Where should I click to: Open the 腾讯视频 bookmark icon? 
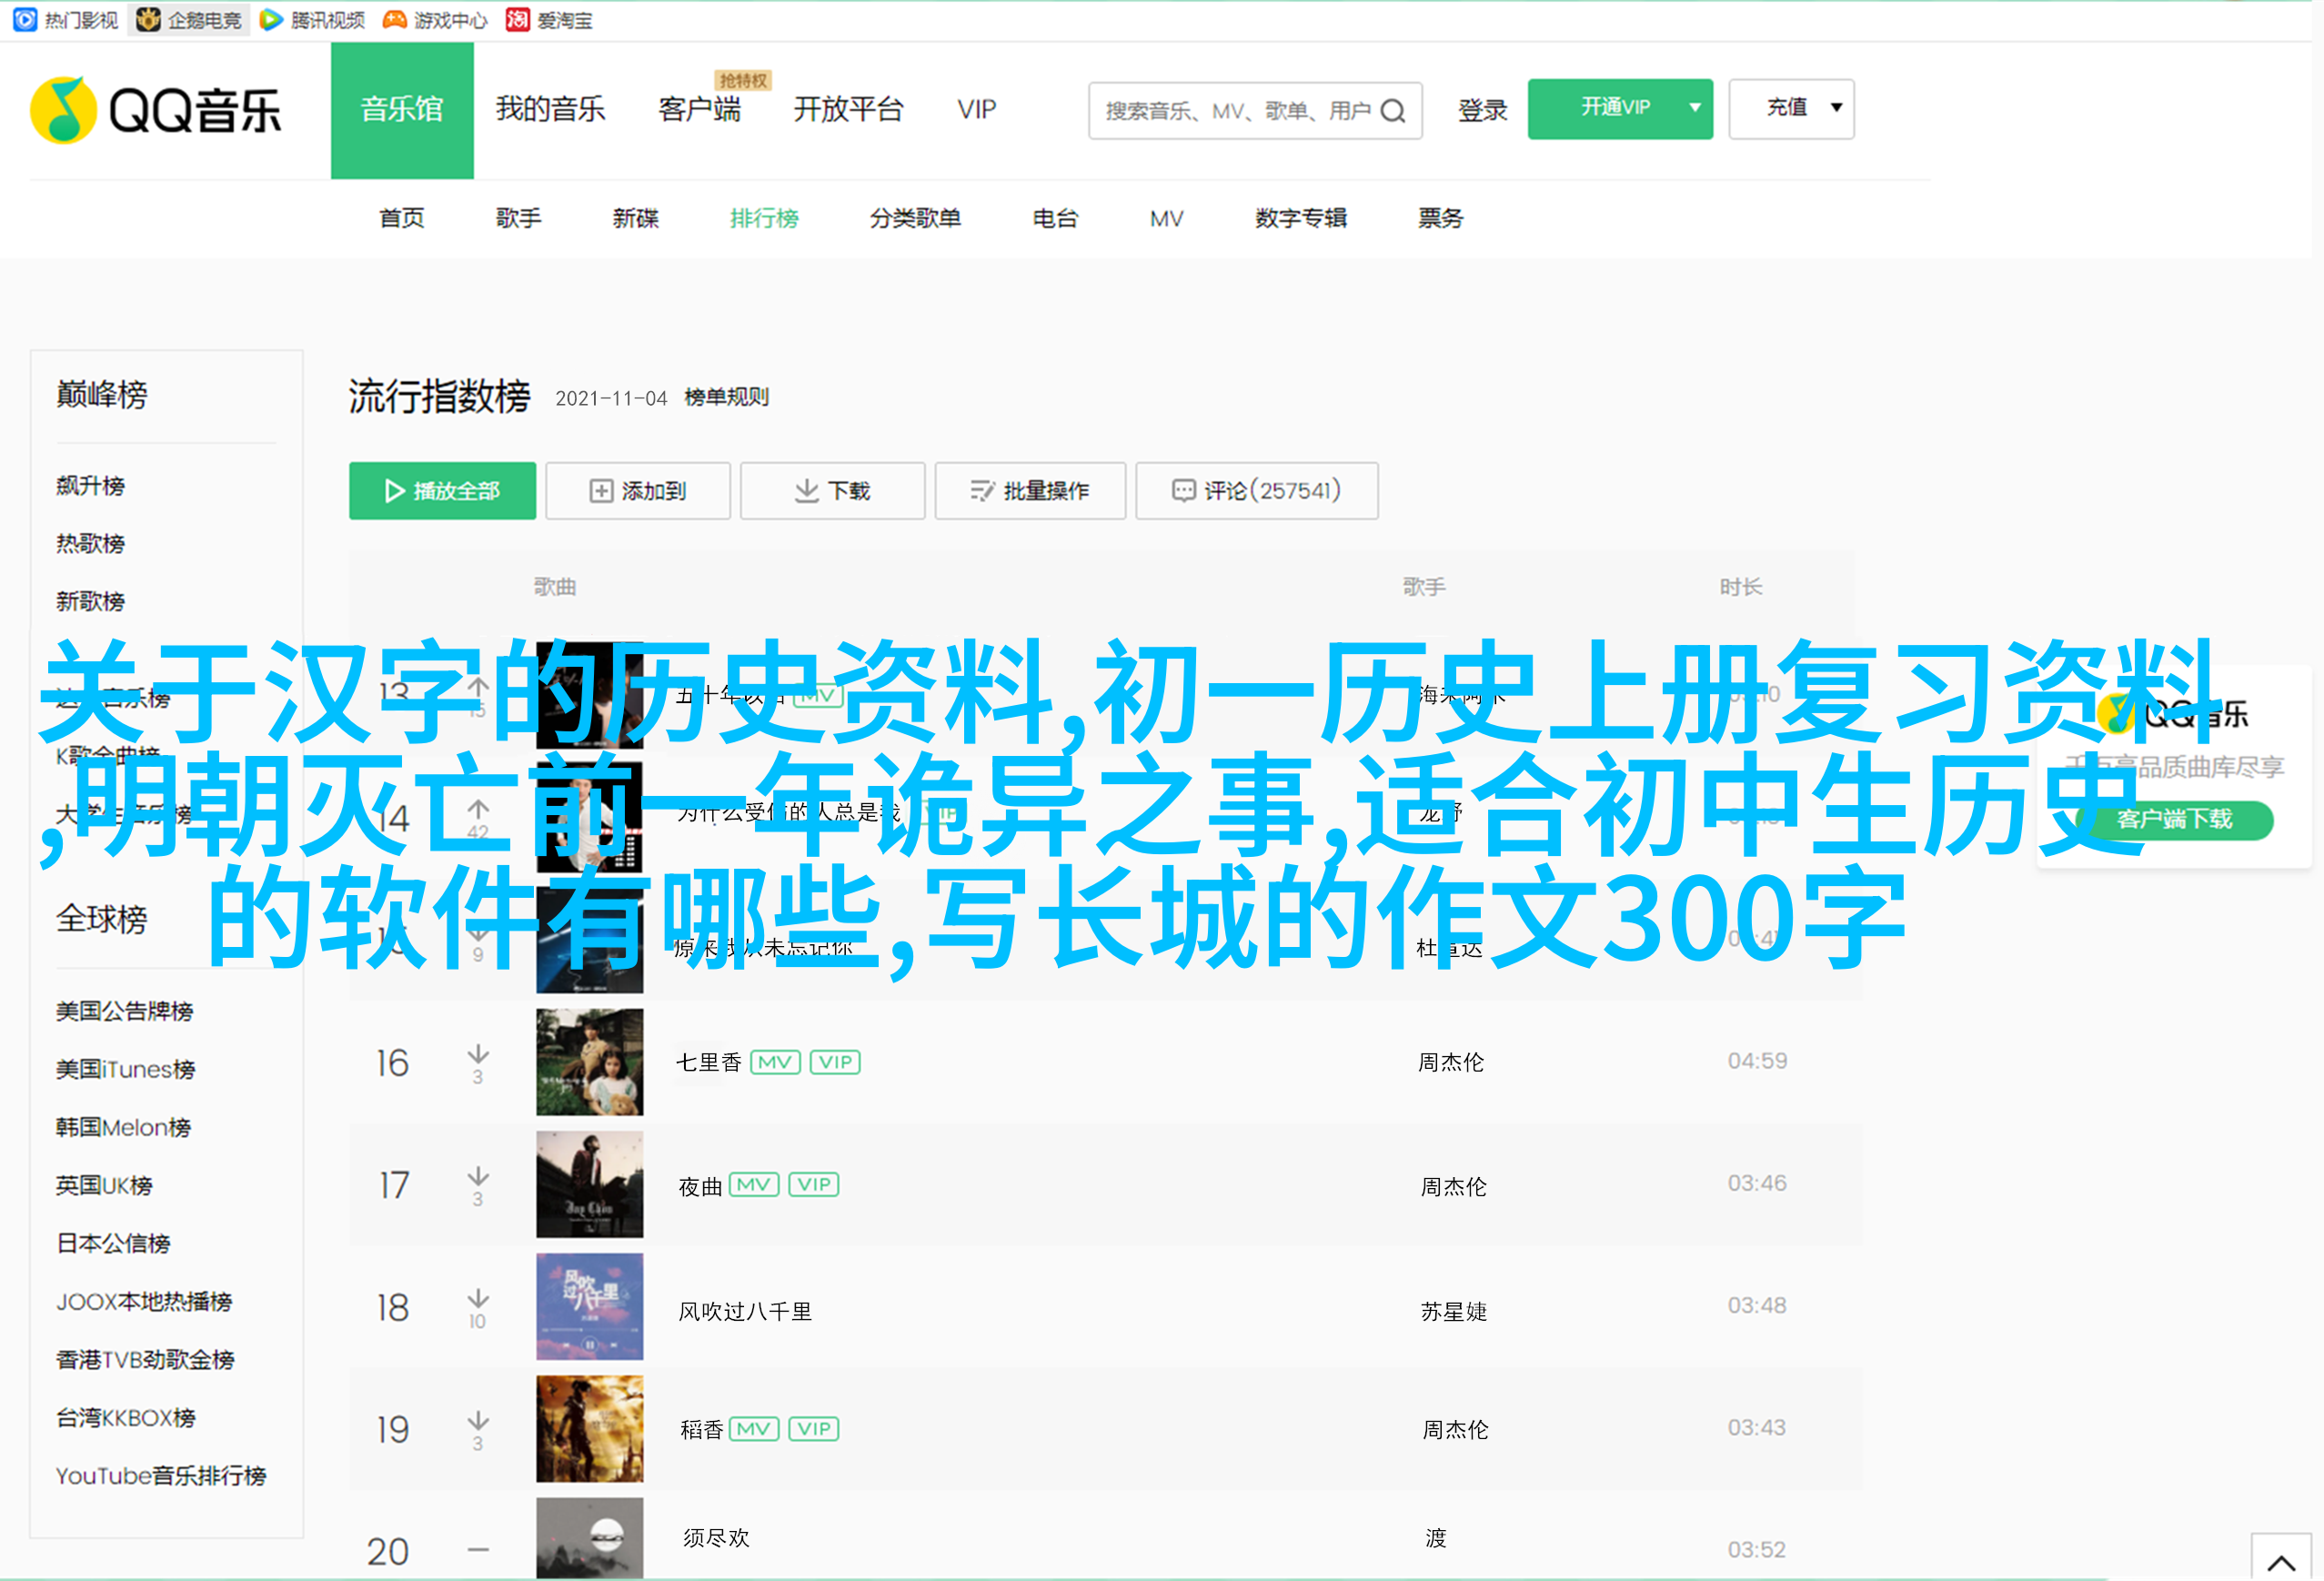point(270,20)
